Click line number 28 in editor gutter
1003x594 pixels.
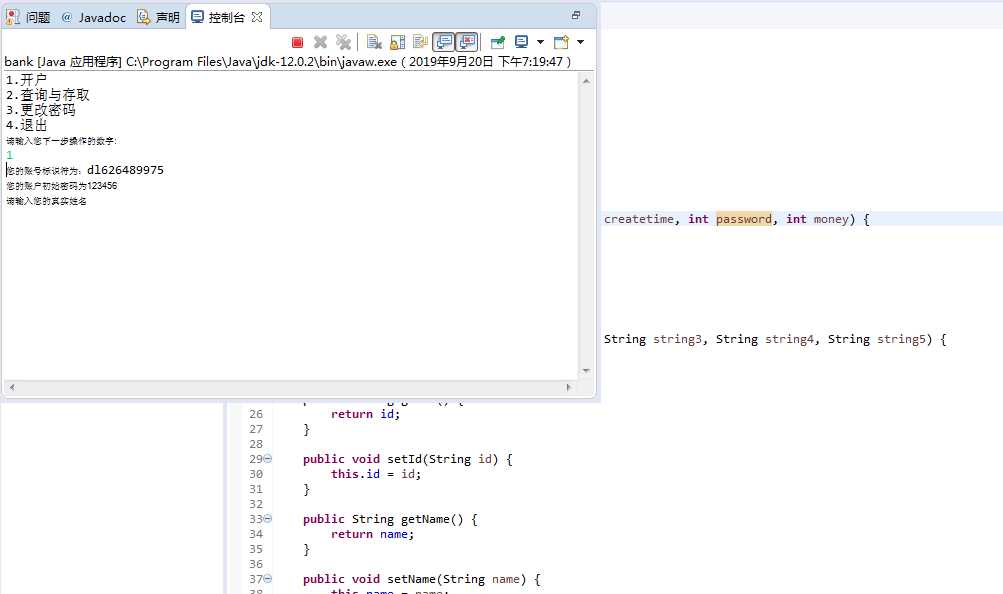click(256, 444)
